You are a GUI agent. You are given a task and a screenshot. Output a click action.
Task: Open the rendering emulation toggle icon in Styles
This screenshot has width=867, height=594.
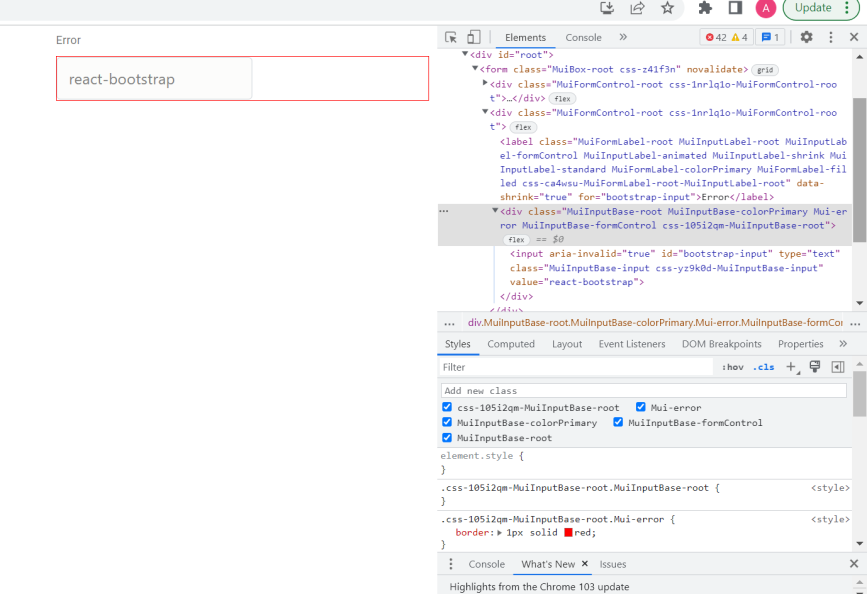pyautogui.click(x=813, y=367)
